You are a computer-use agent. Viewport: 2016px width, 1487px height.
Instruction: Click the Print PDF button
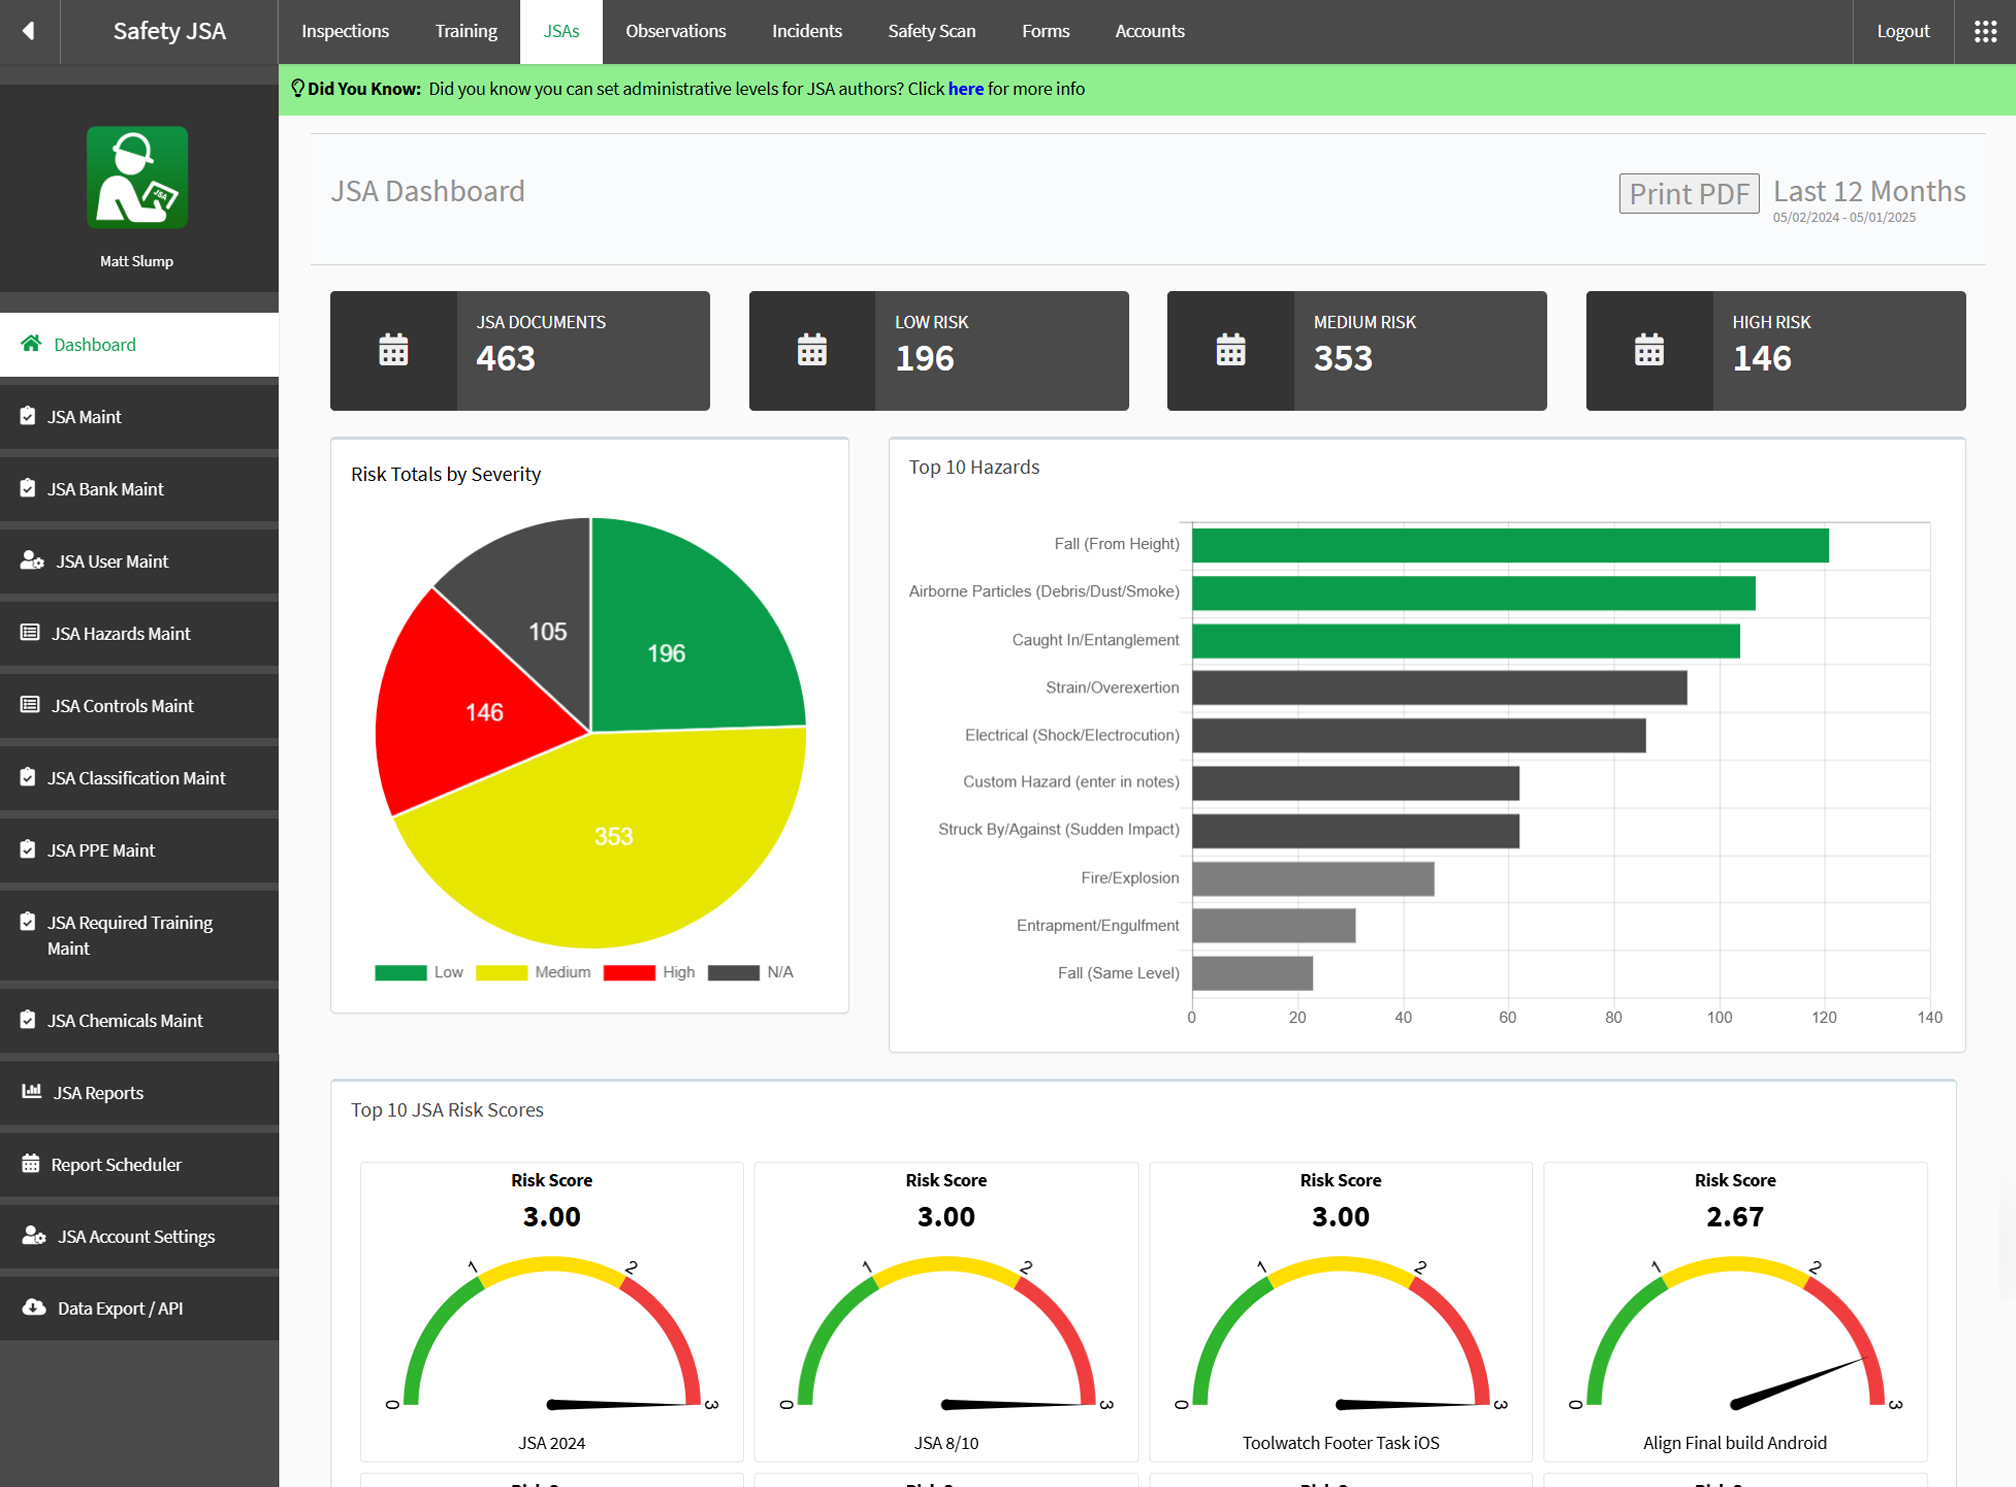click(x=1688, y=193)
